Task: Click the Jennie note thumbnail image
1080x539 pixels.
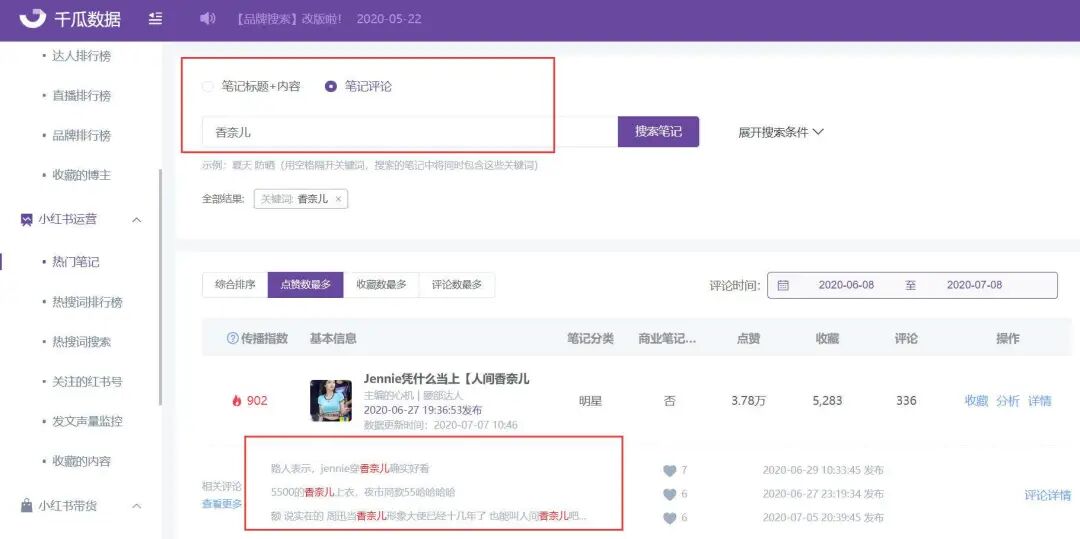Action: point(331,401)
